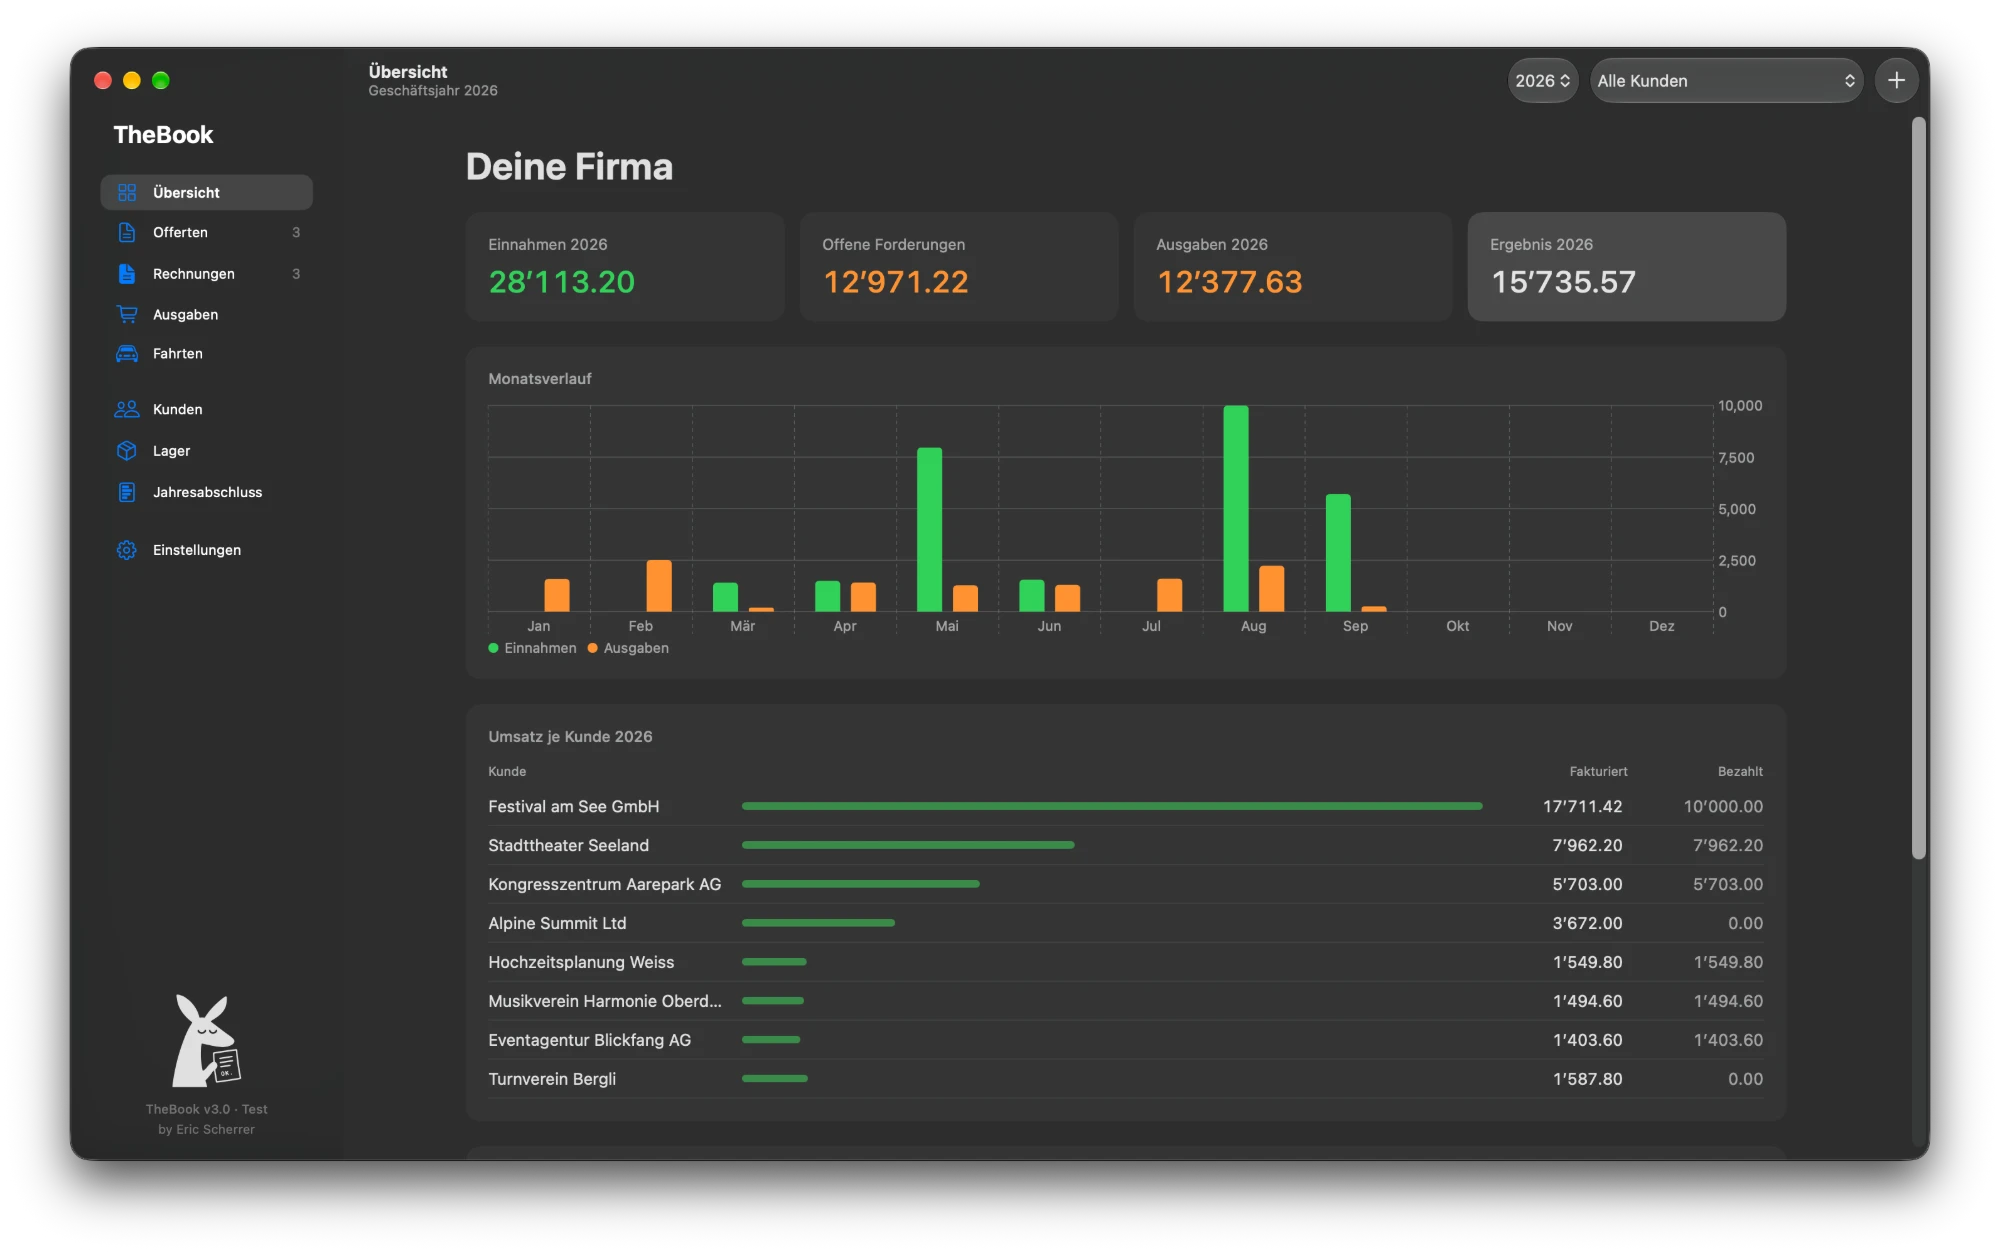Viewport: 2000px width, 1253px height.
Task: Click the green Aug income bar
Action: (1235, 508)
